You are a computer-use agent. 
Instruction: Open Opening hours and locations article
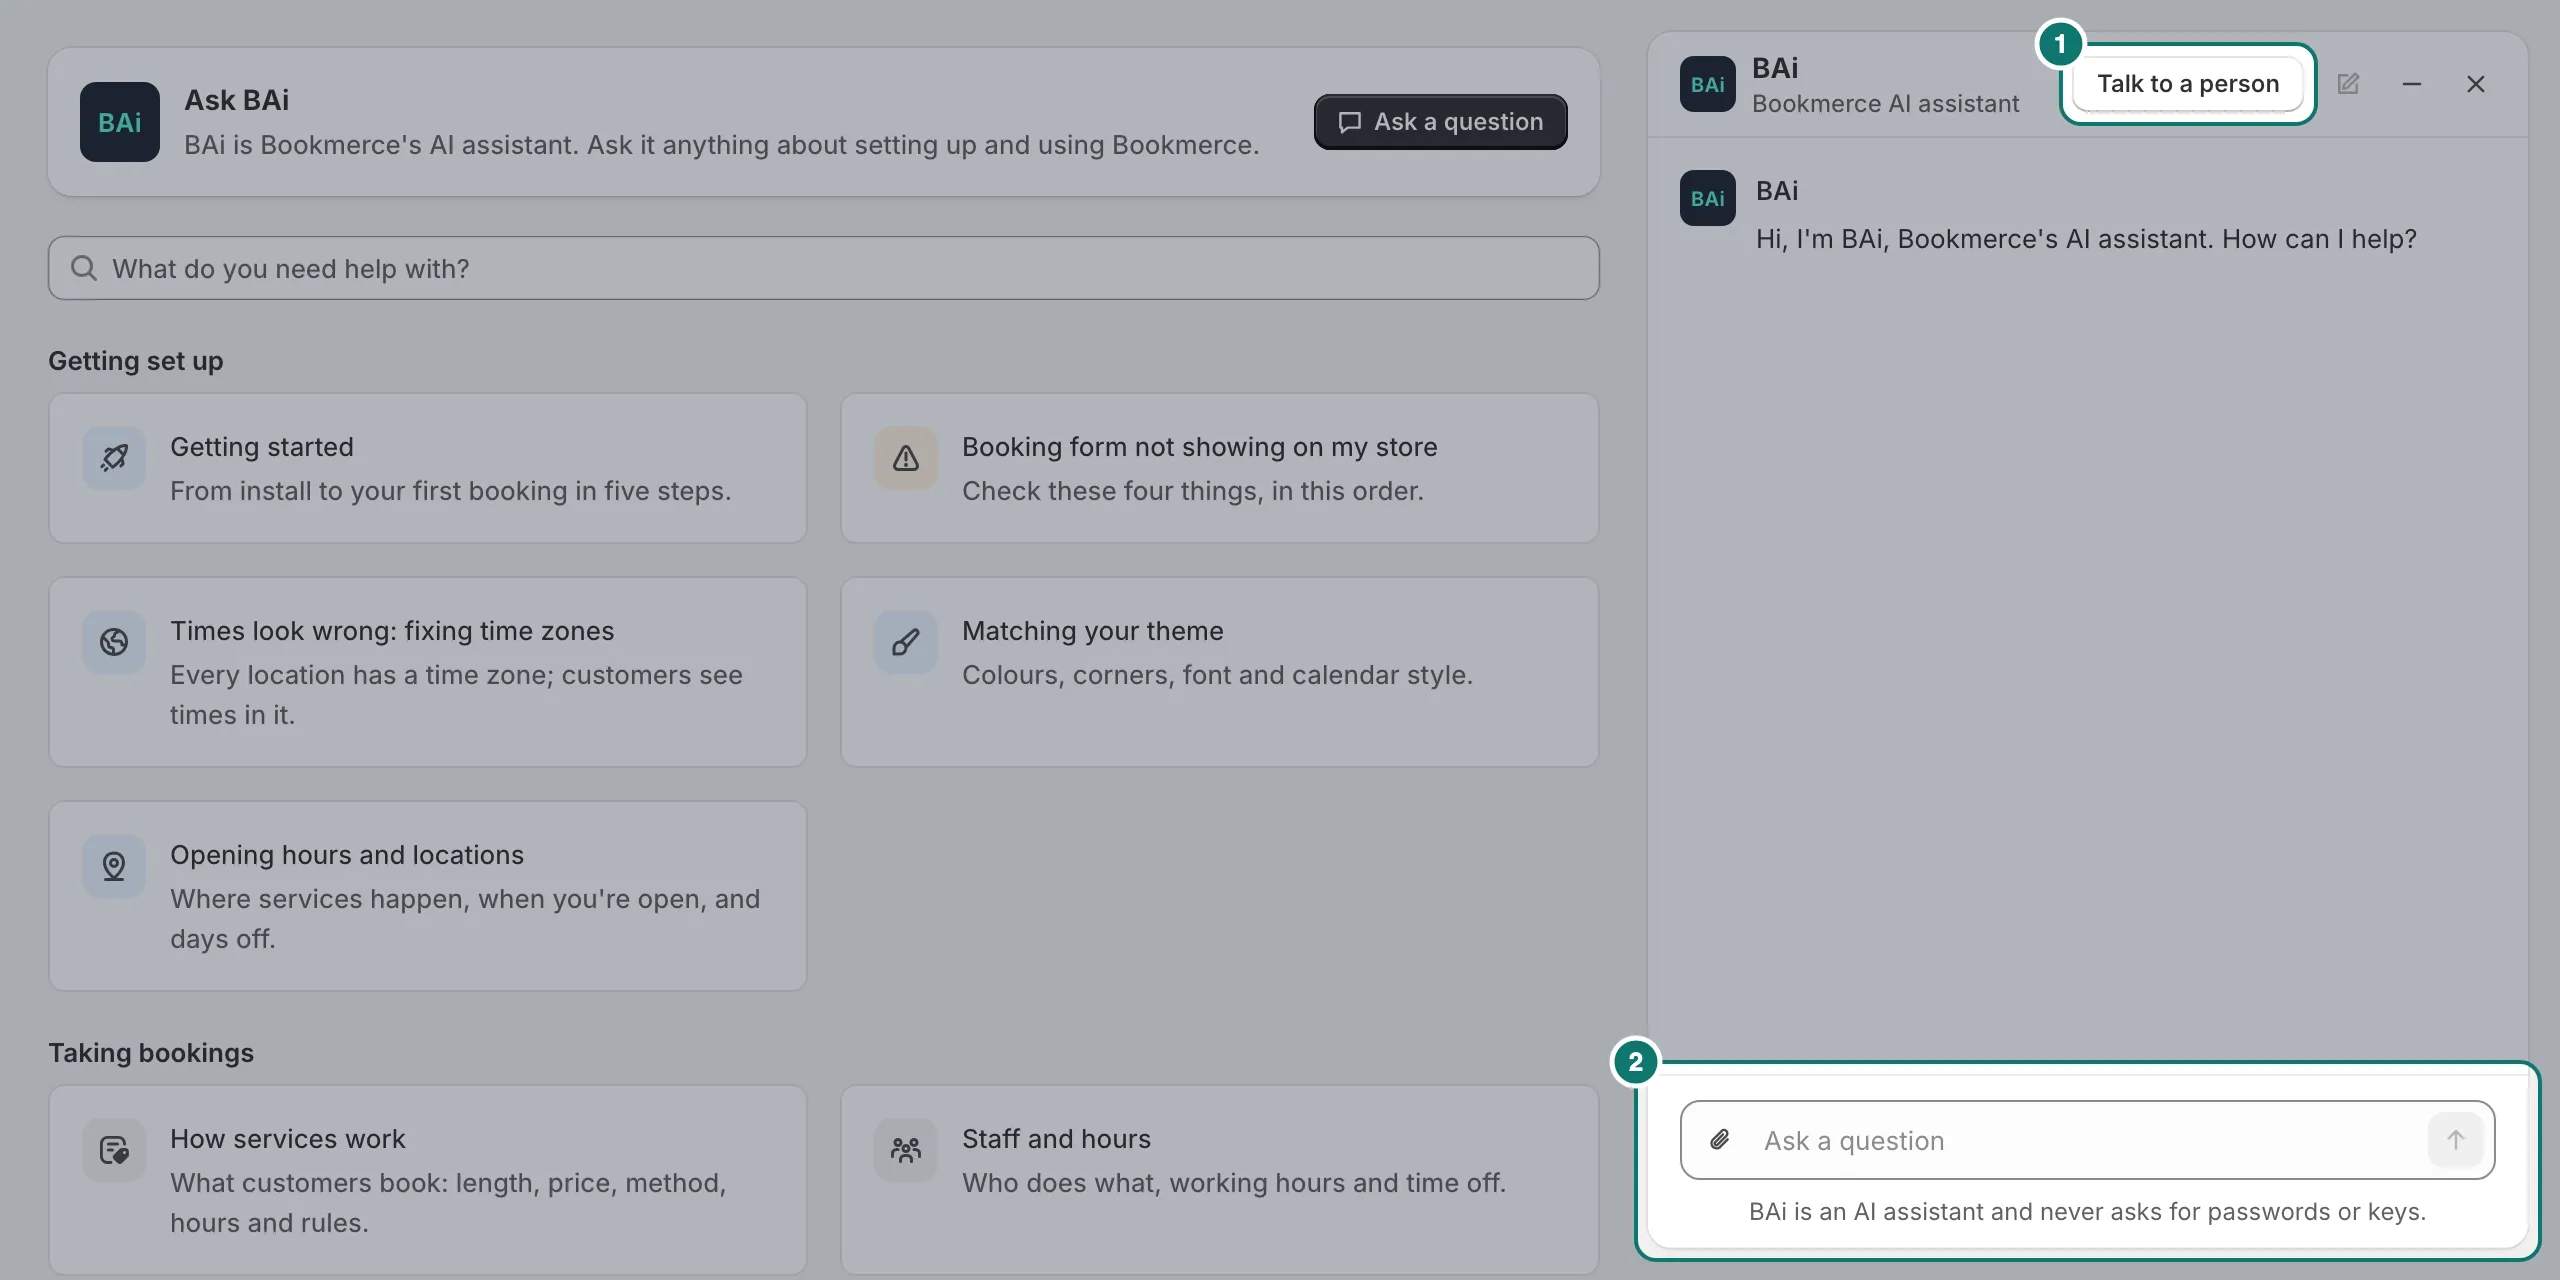[x=428, y=896]
